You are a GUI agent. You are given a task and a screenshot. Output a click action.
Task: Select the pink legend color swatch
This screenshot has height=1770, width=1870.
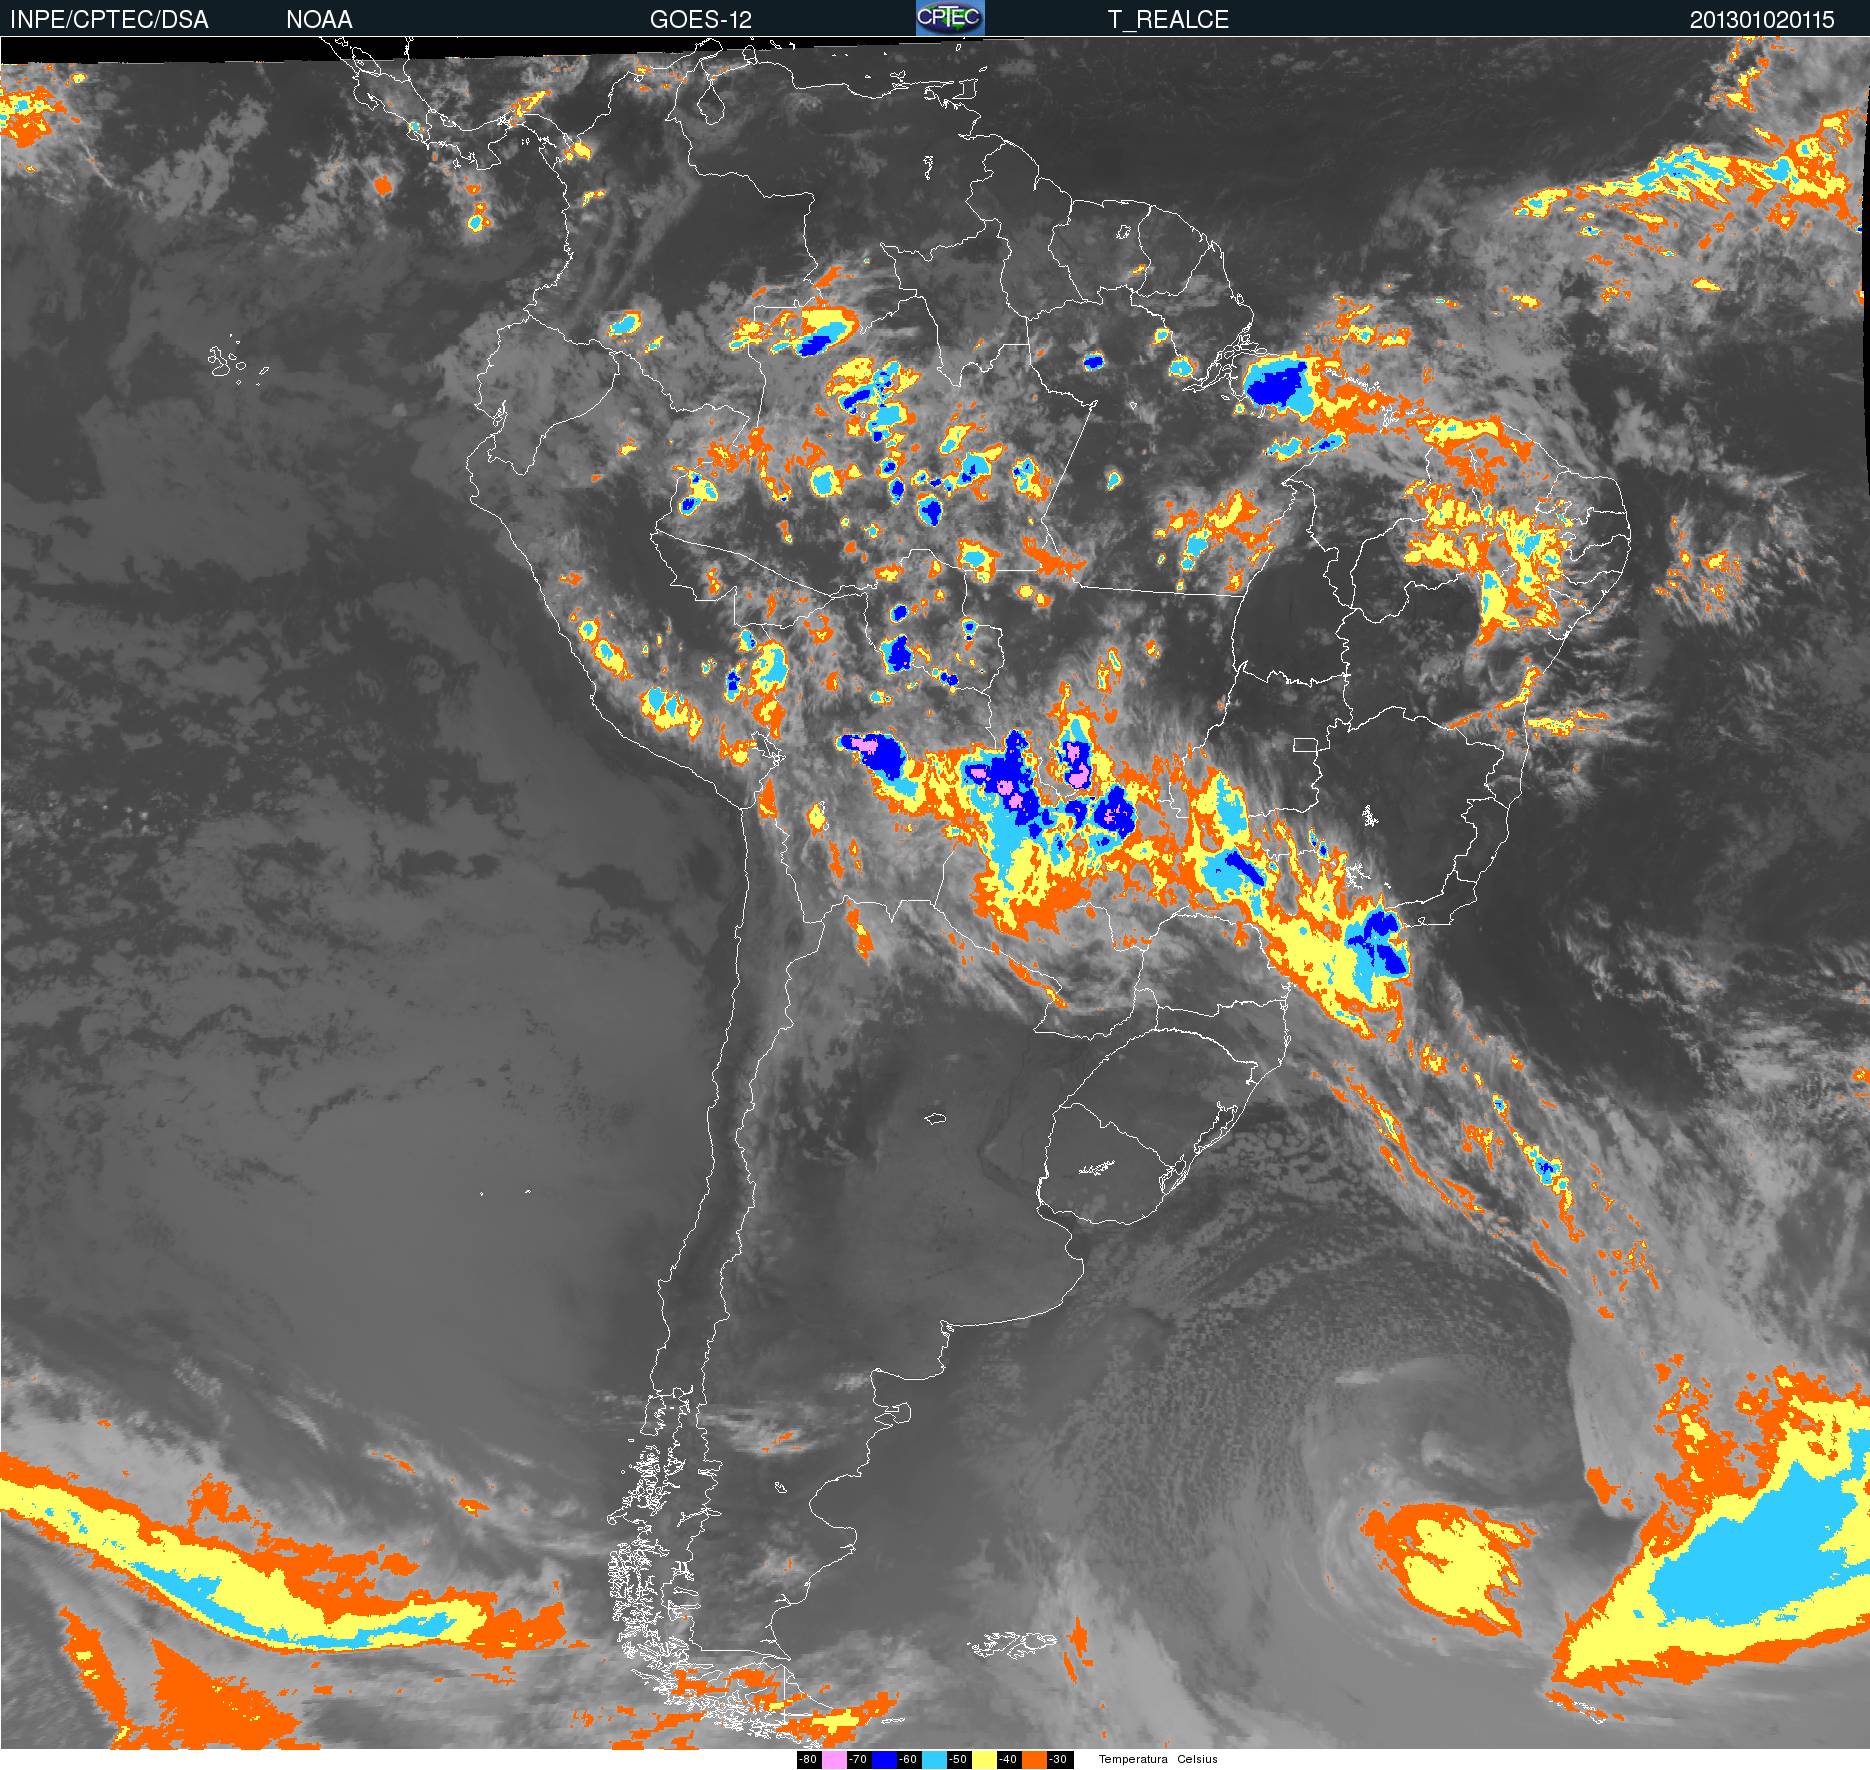834,1760
